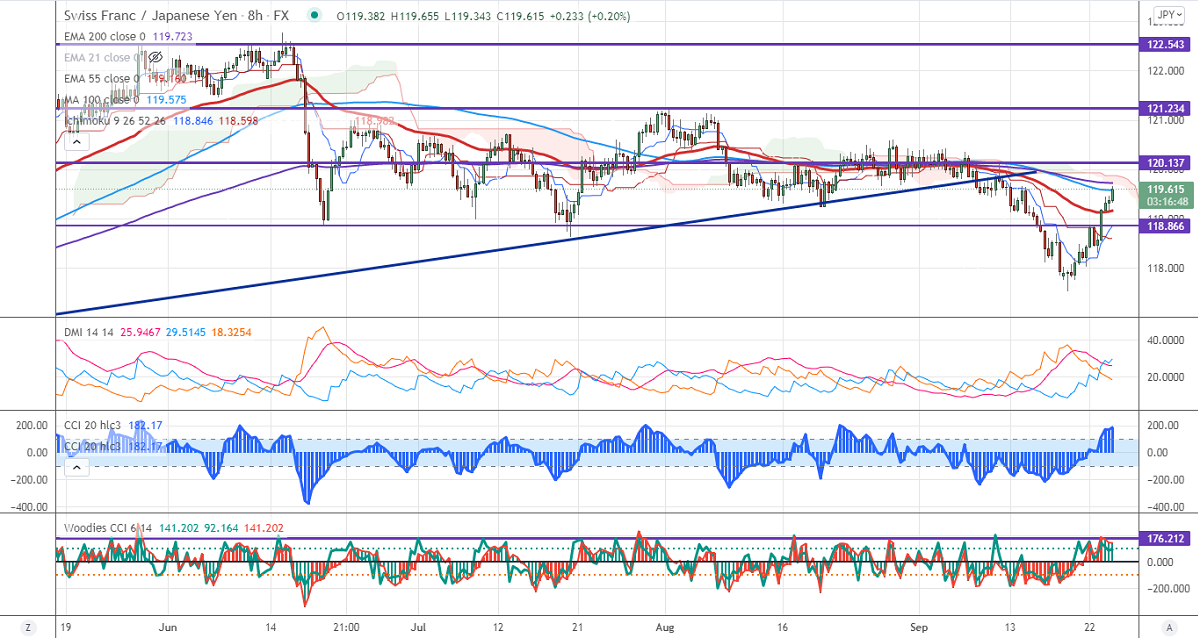
Task: Click the 122.543 horizontal line price label
Action: [1165, 45]
